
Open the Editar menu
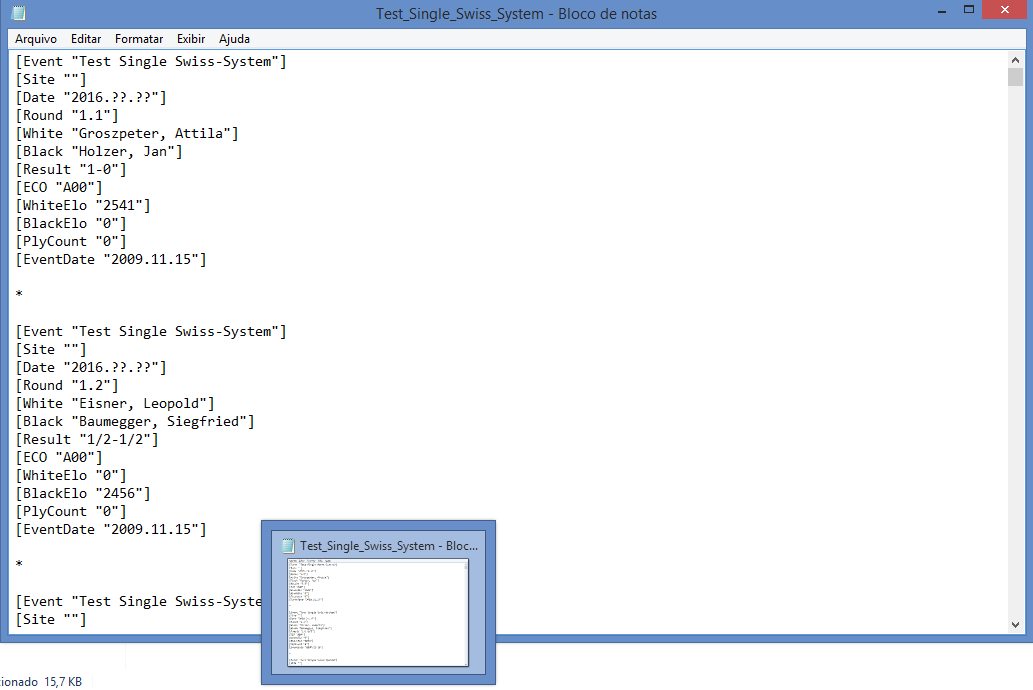pyautogui.click(x=86, y=39)
